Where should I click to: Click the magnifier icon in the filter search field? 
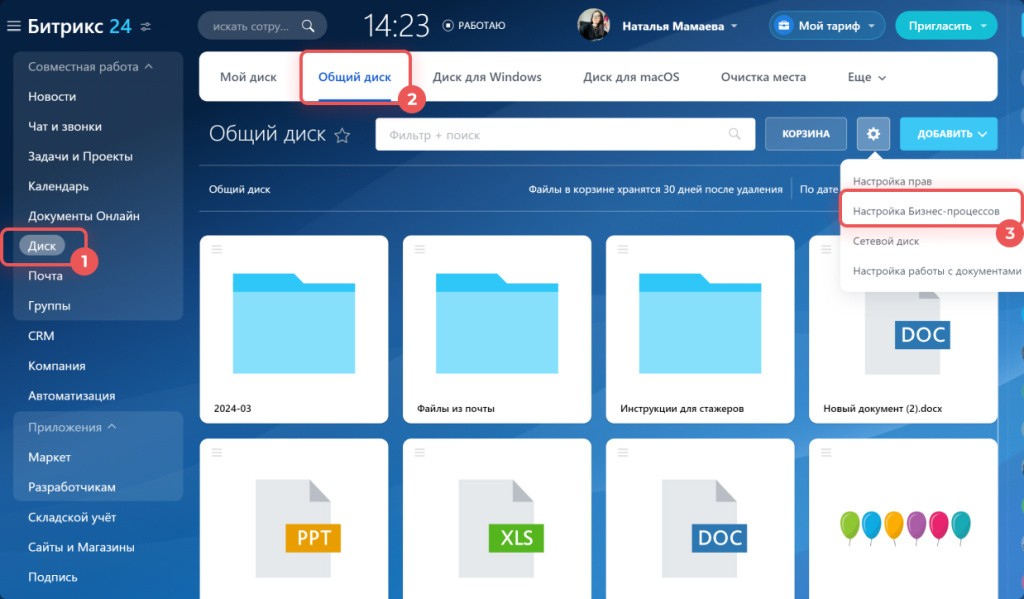click(x=735, y=134)
